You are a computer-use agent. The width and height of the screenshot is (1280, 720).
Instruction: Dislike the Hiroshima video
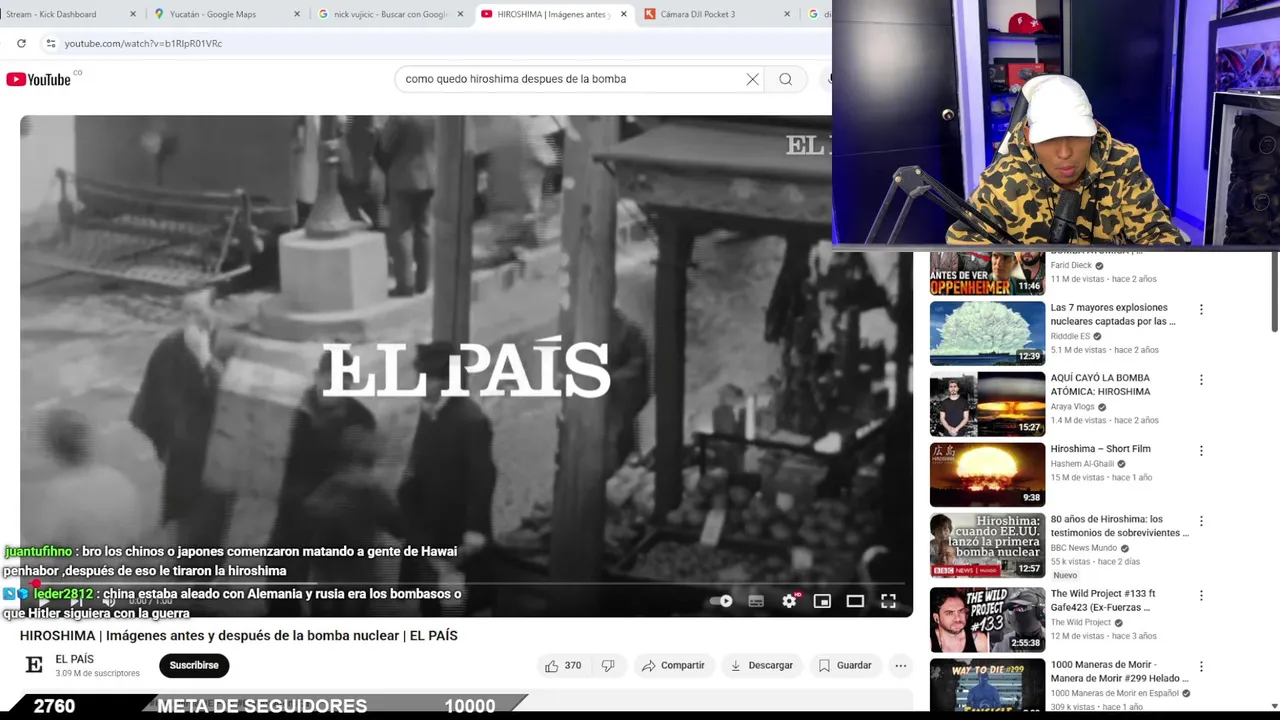[x=608, y=665]
